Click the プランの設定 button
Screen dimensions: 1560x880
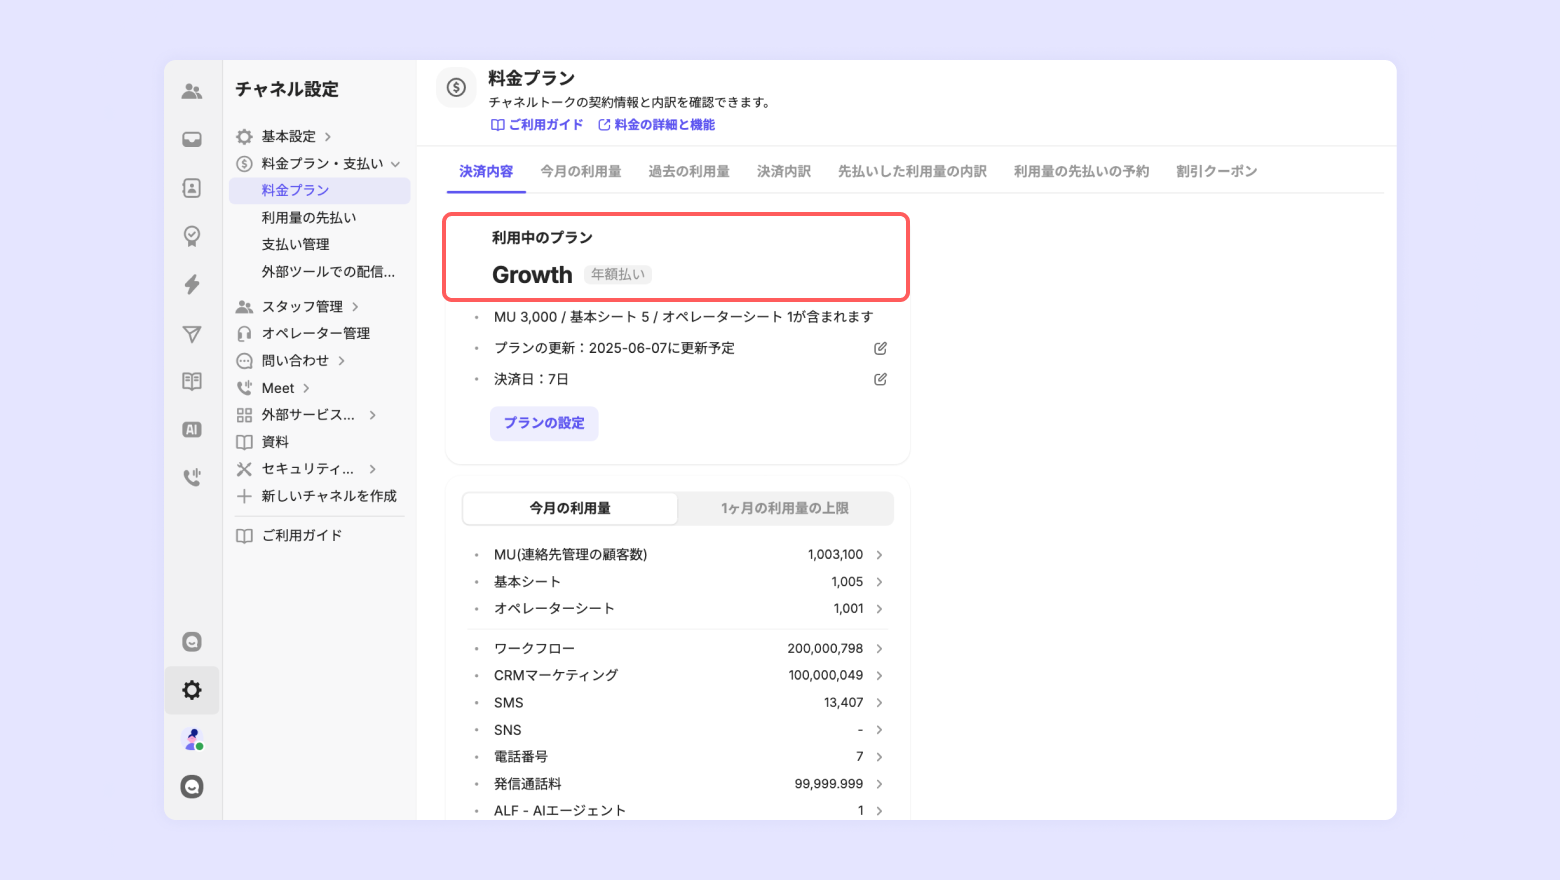pos(544,423)
